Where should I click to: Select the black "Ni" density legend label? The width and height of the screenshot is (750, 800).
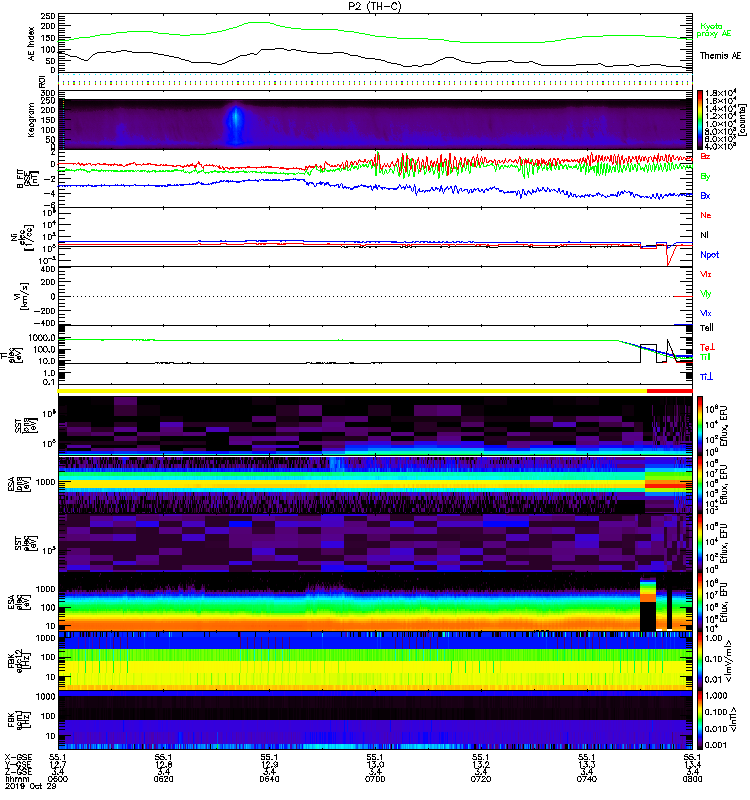[x=704, y=235]
